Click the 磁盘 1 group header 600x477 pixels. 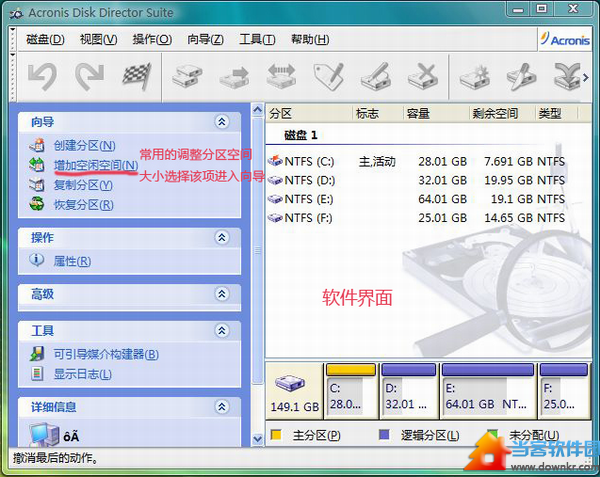click(301, 135)
